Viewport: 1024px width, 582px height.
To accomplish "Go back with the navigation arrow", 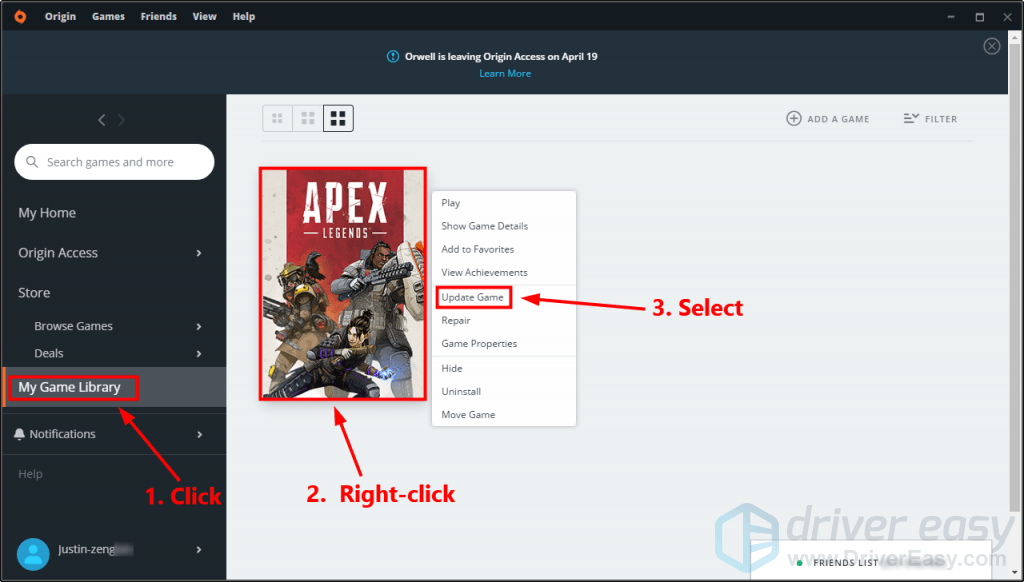I will (x=101, y=120).
